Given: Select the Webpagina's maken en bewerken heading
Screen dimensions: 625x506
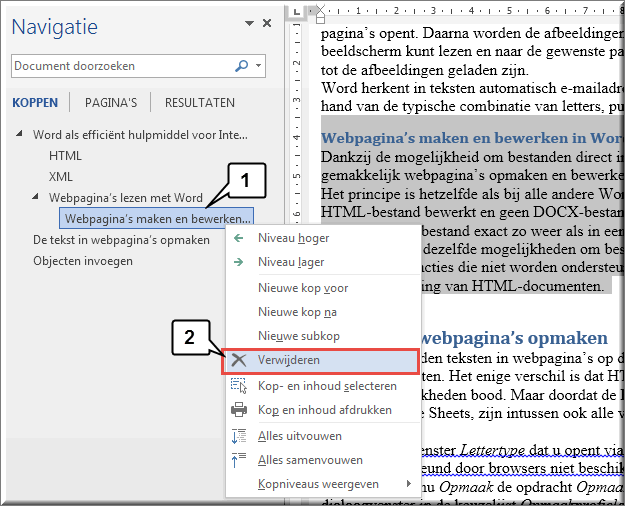Looking at the screenshot, I should 156,218.
